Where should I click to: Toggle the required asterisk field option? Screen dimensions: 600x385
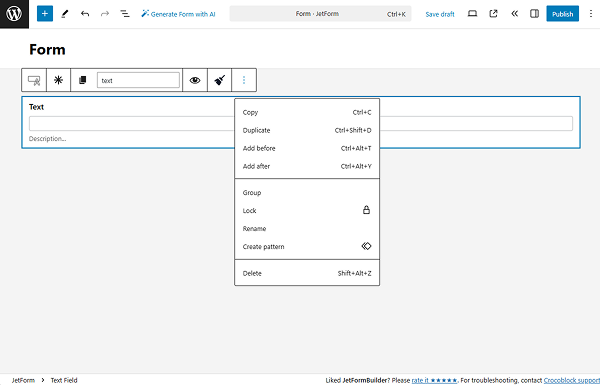[x=59, y=80]
